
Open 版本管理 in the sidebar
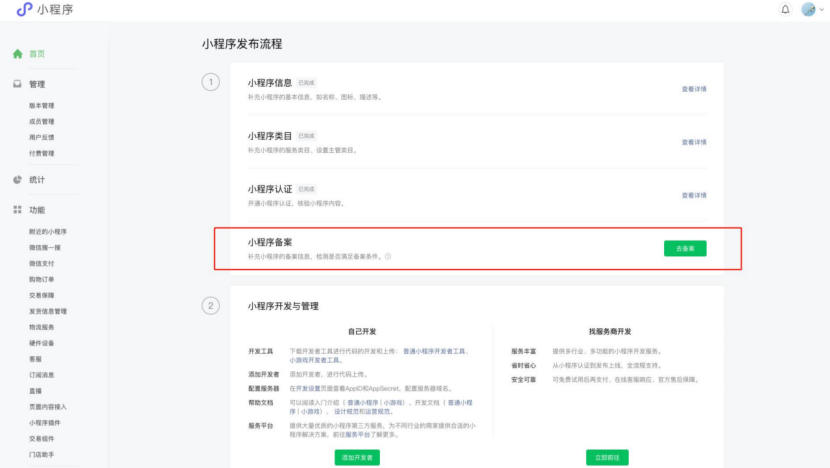(x=42, y=106)
